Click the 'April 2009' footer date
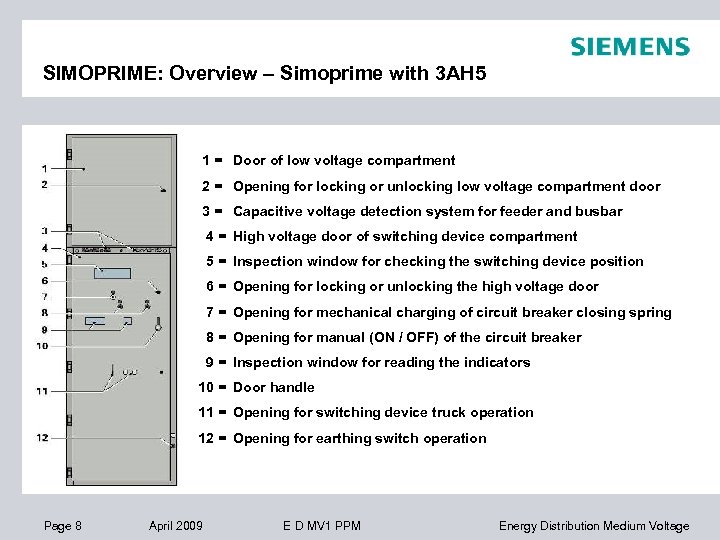This screenshot has height=540, width=720. click(175, 525)
